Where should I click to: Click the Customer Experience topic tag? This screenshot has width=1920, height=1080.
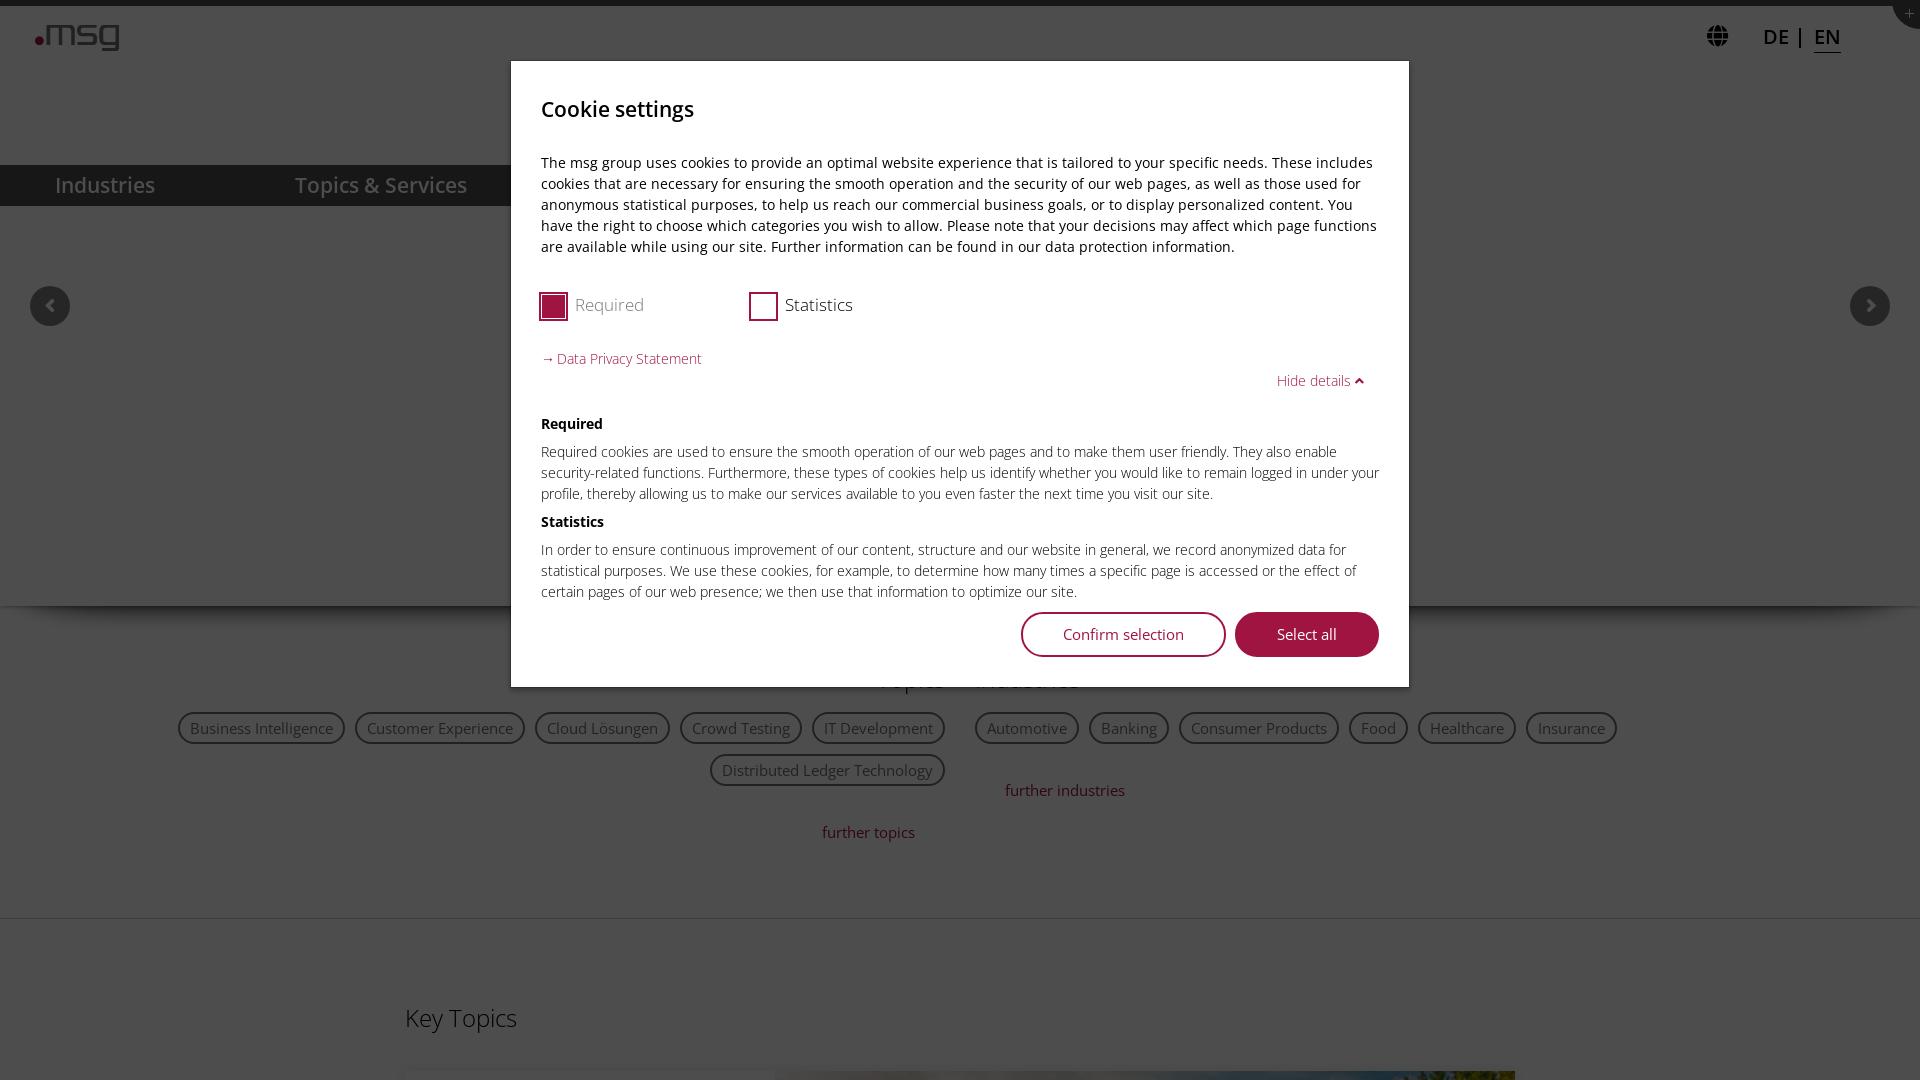click(x=439, y=728)
